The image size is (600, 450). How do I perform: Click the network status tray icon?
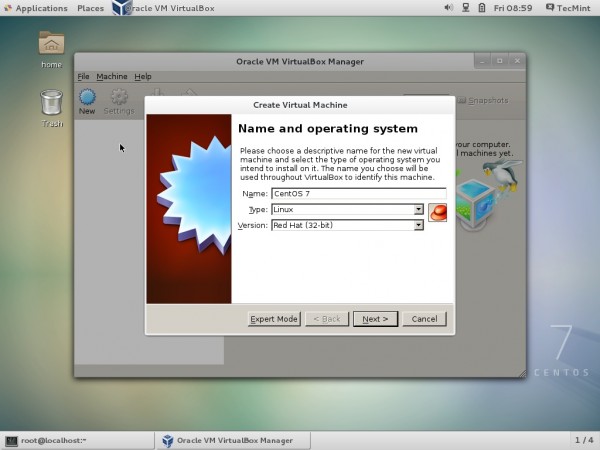point(465,8)
